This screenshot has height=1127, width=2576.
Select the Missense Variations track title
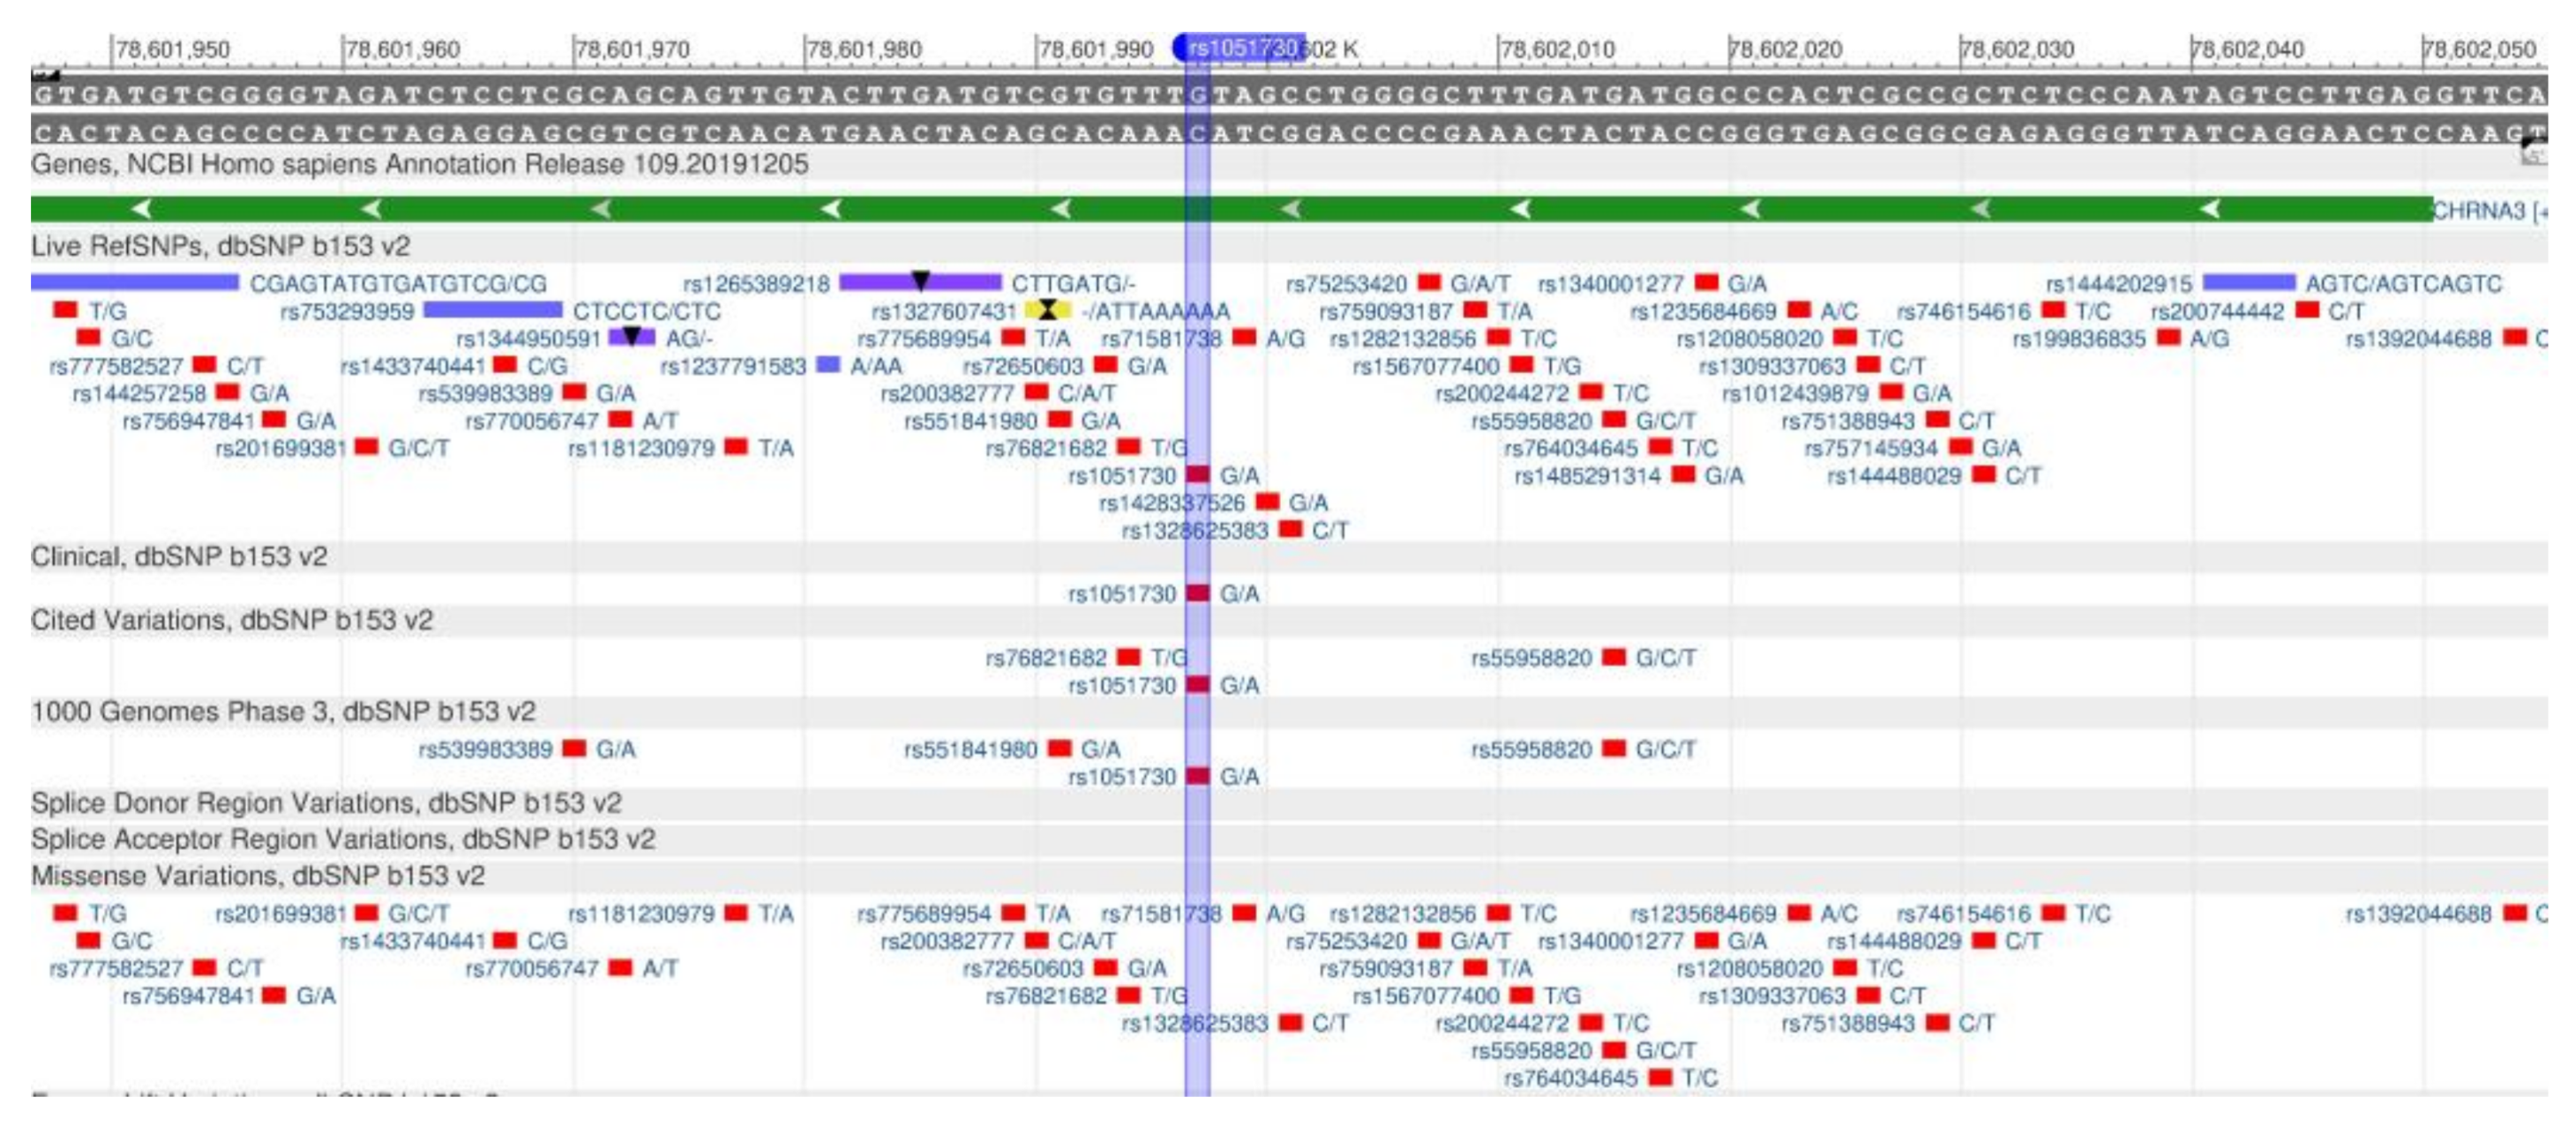[258, 876]
